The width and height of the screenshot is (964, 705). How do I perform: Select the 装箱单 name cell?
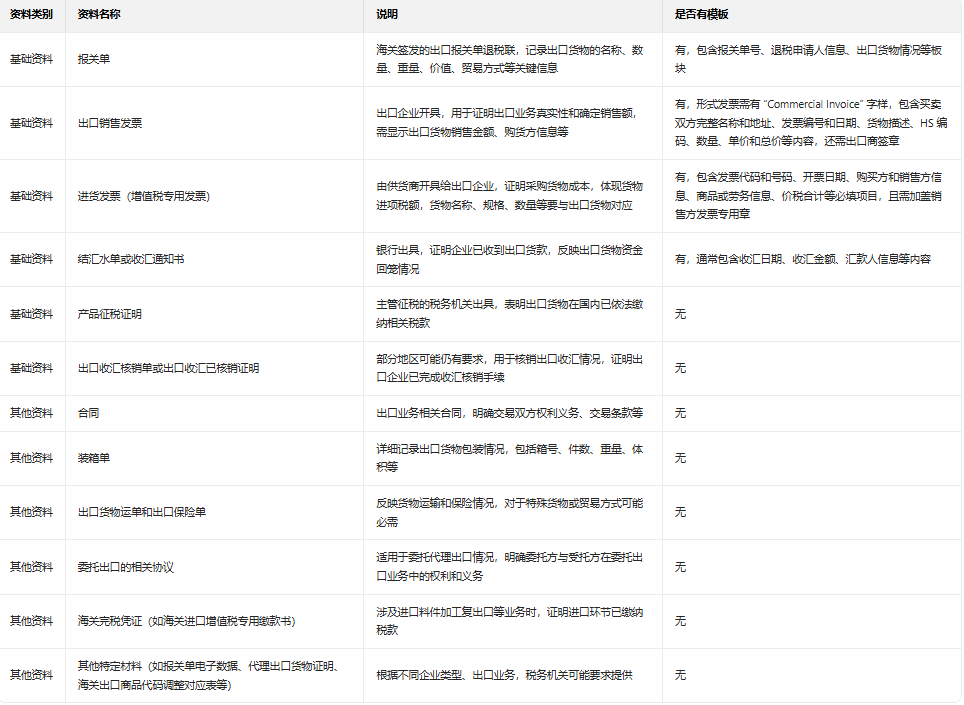coord(94,458)
